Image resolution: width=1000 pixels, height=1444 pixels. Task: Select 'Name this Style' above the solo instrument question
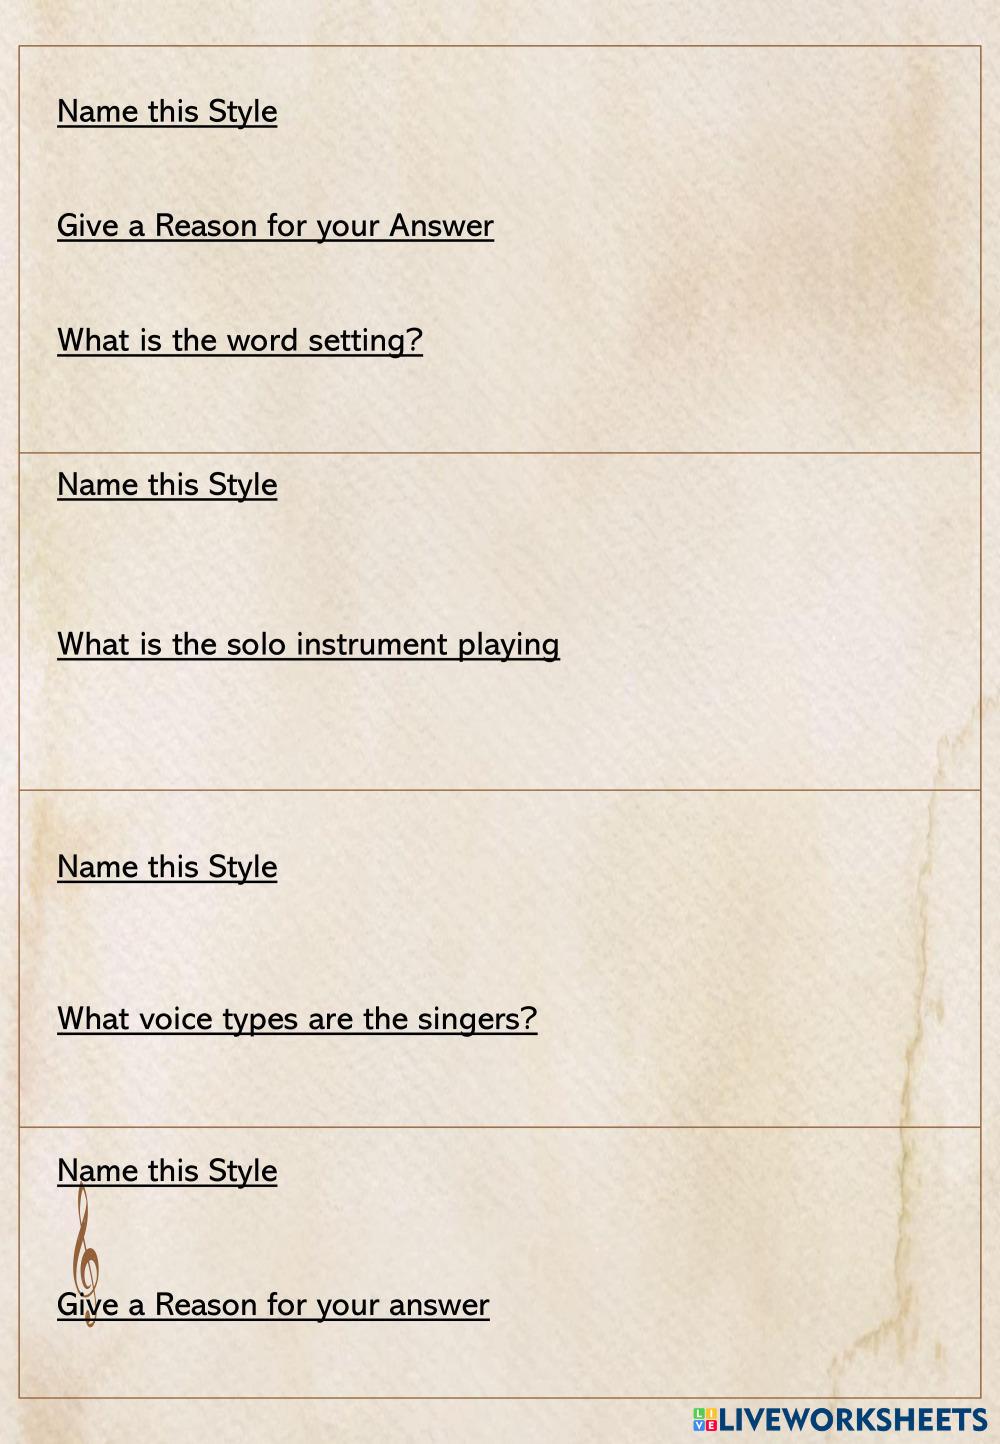(167, 484)
